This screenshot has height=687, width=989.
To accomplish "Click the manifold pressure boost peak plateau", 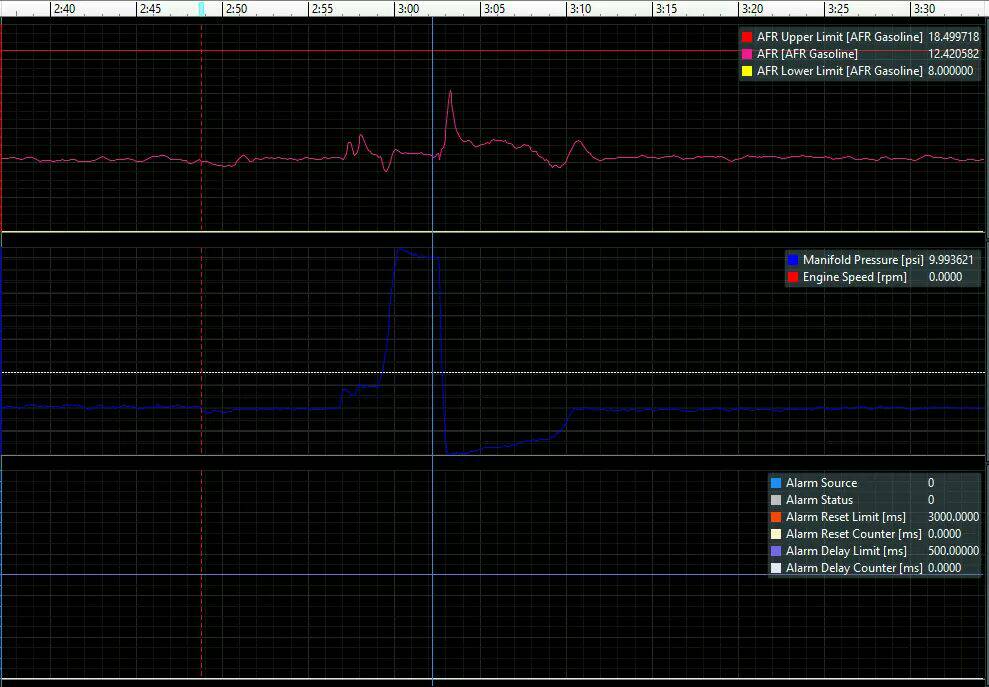I will [418, 254].
